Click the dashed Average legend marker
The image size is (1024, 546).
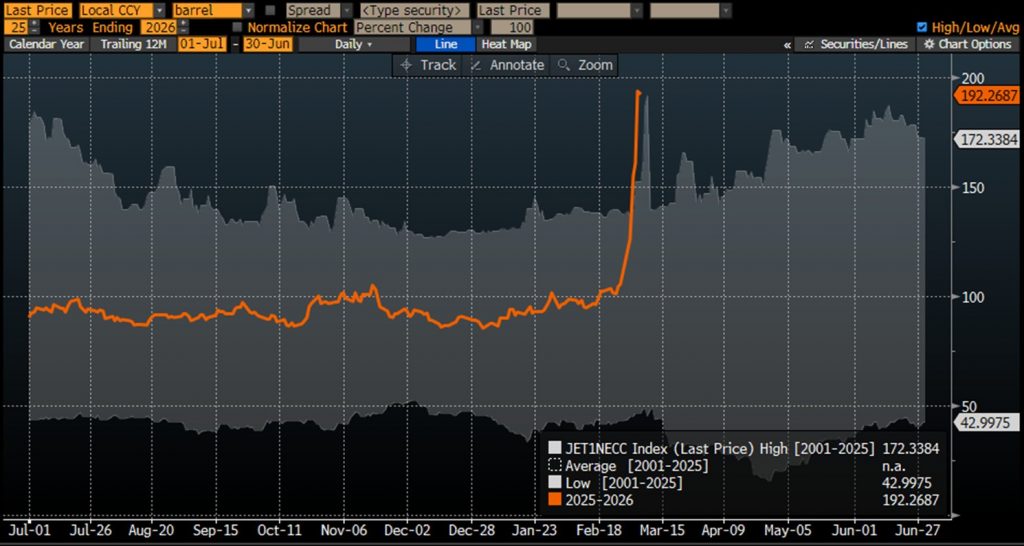(555, 466)
